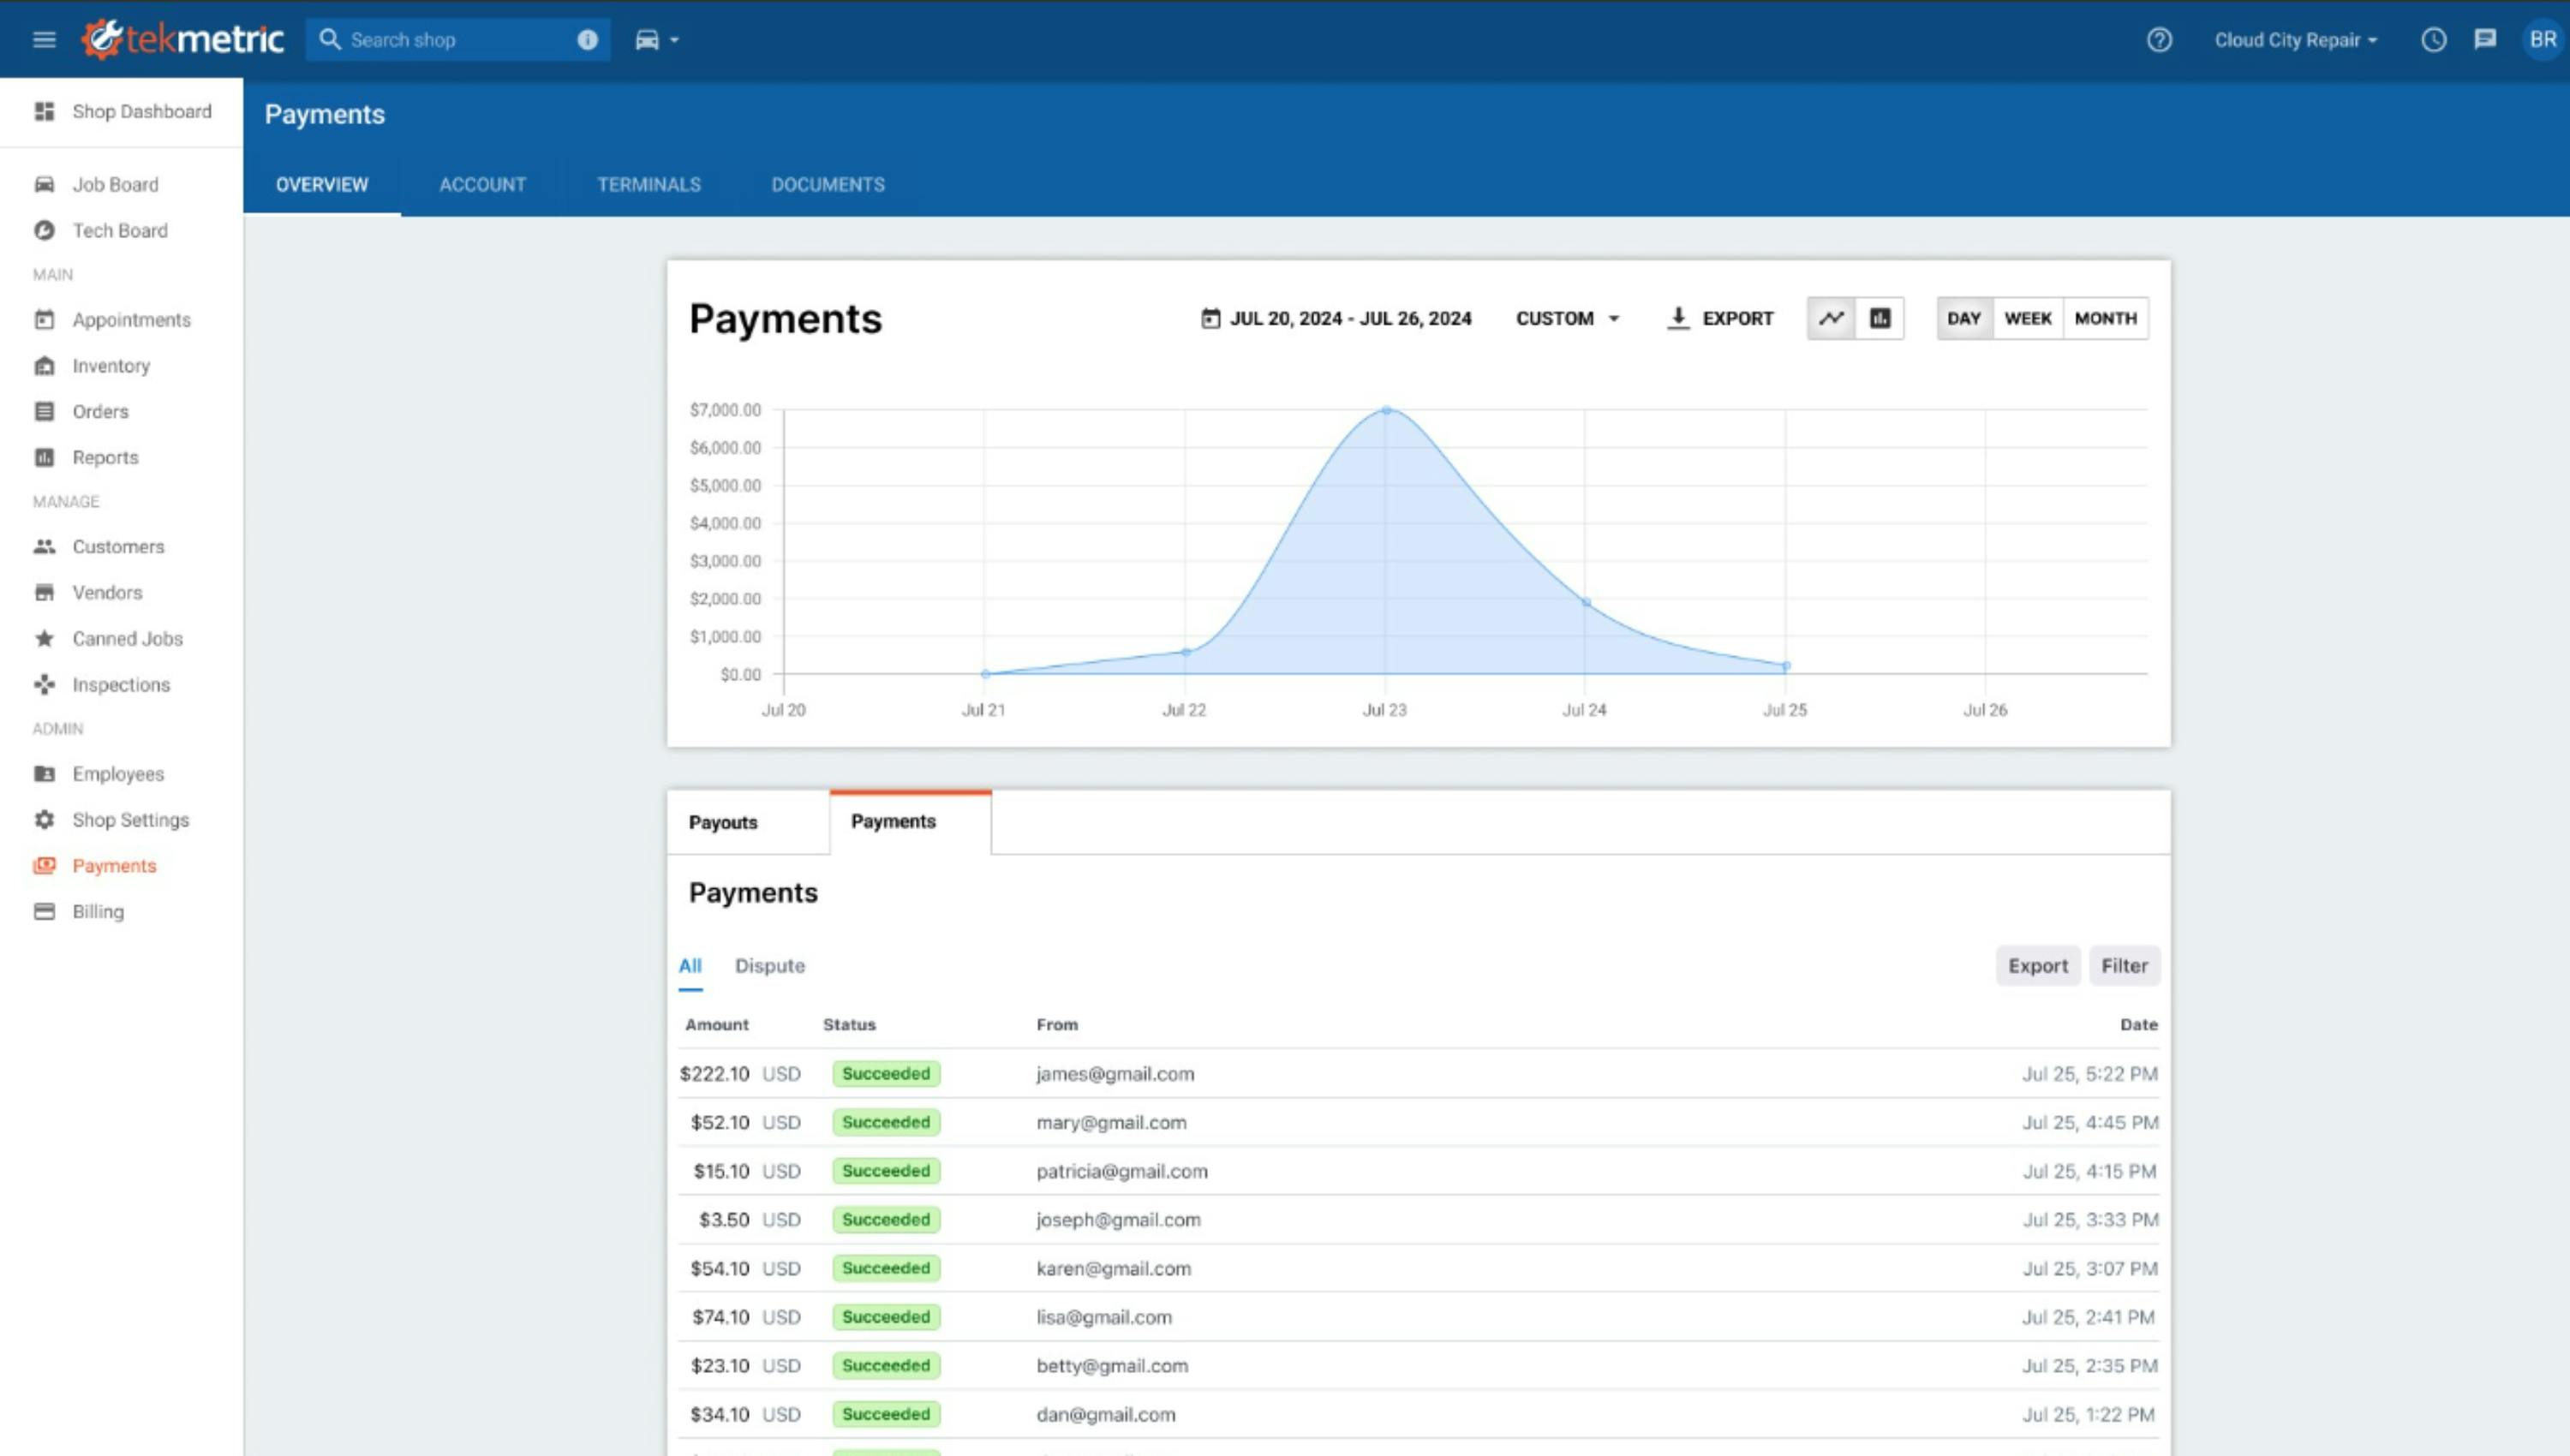Click the search info icon
Viewport: 2570px width, 1456px height.
(x=587, y=40)
